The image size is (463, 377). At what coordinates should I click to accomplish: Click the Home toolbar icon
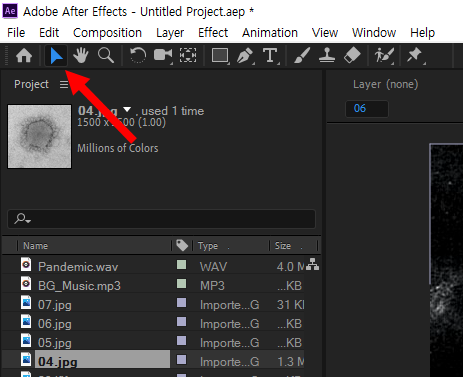tap(24, 56)
